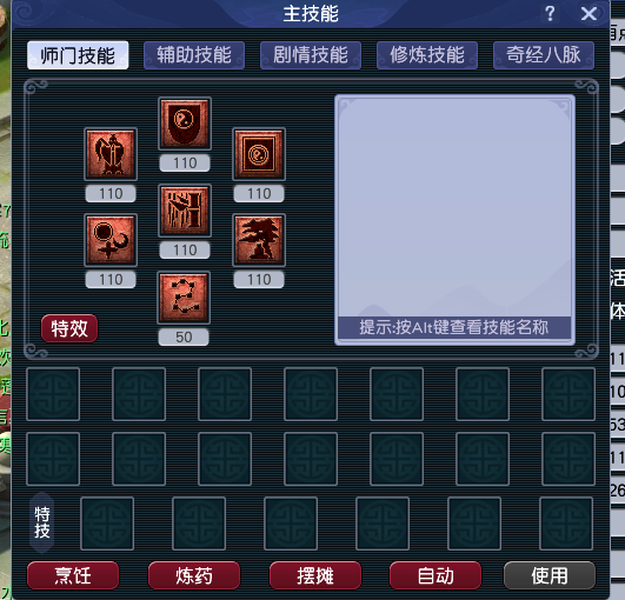The height and width of the screenshot is (600, 625).
Task: Open the 奇经八脉 tab
Action: (544, 55)
